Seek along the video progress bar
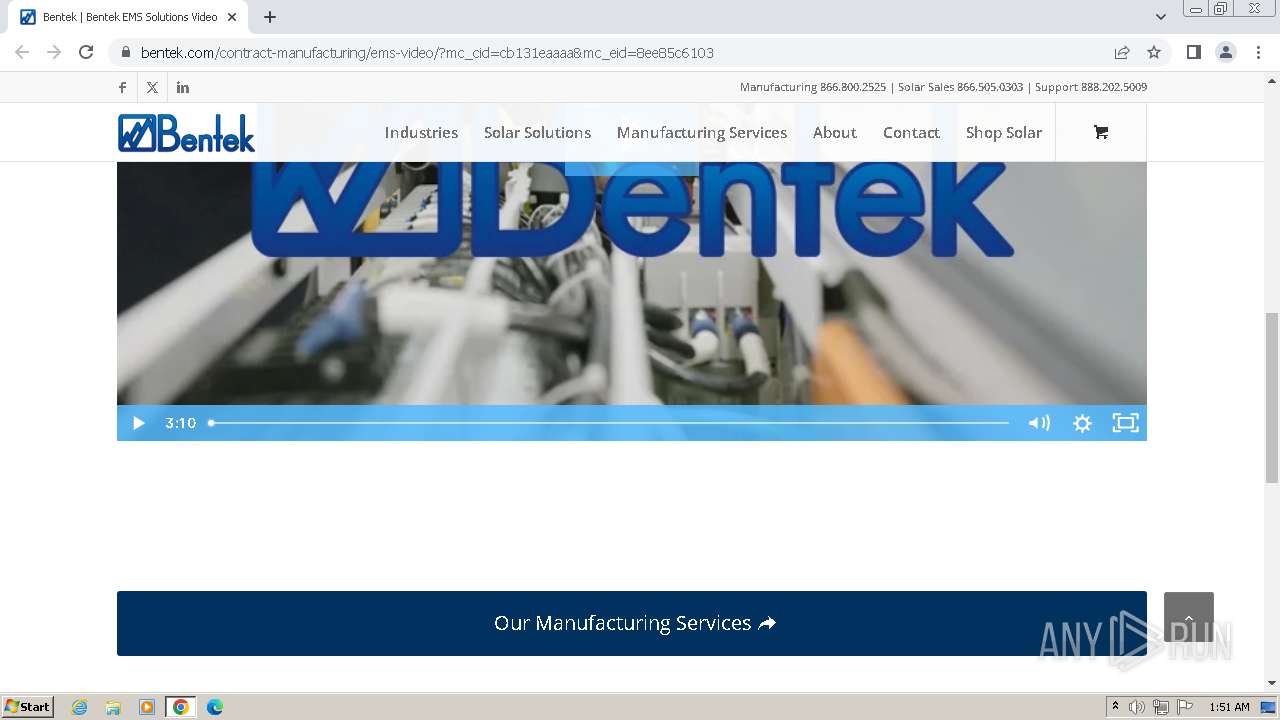Screen dimensions: 1280x720 pyautogui.click(x=609, y=423)
